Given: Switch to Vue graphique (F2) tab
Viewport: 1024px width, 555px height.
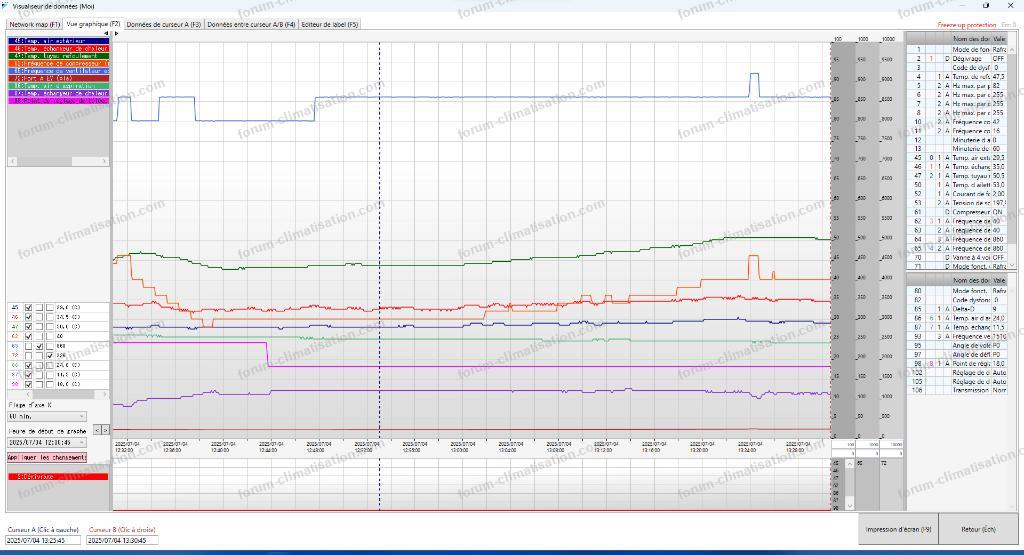Looking at the screenshot, I should 93,24.
